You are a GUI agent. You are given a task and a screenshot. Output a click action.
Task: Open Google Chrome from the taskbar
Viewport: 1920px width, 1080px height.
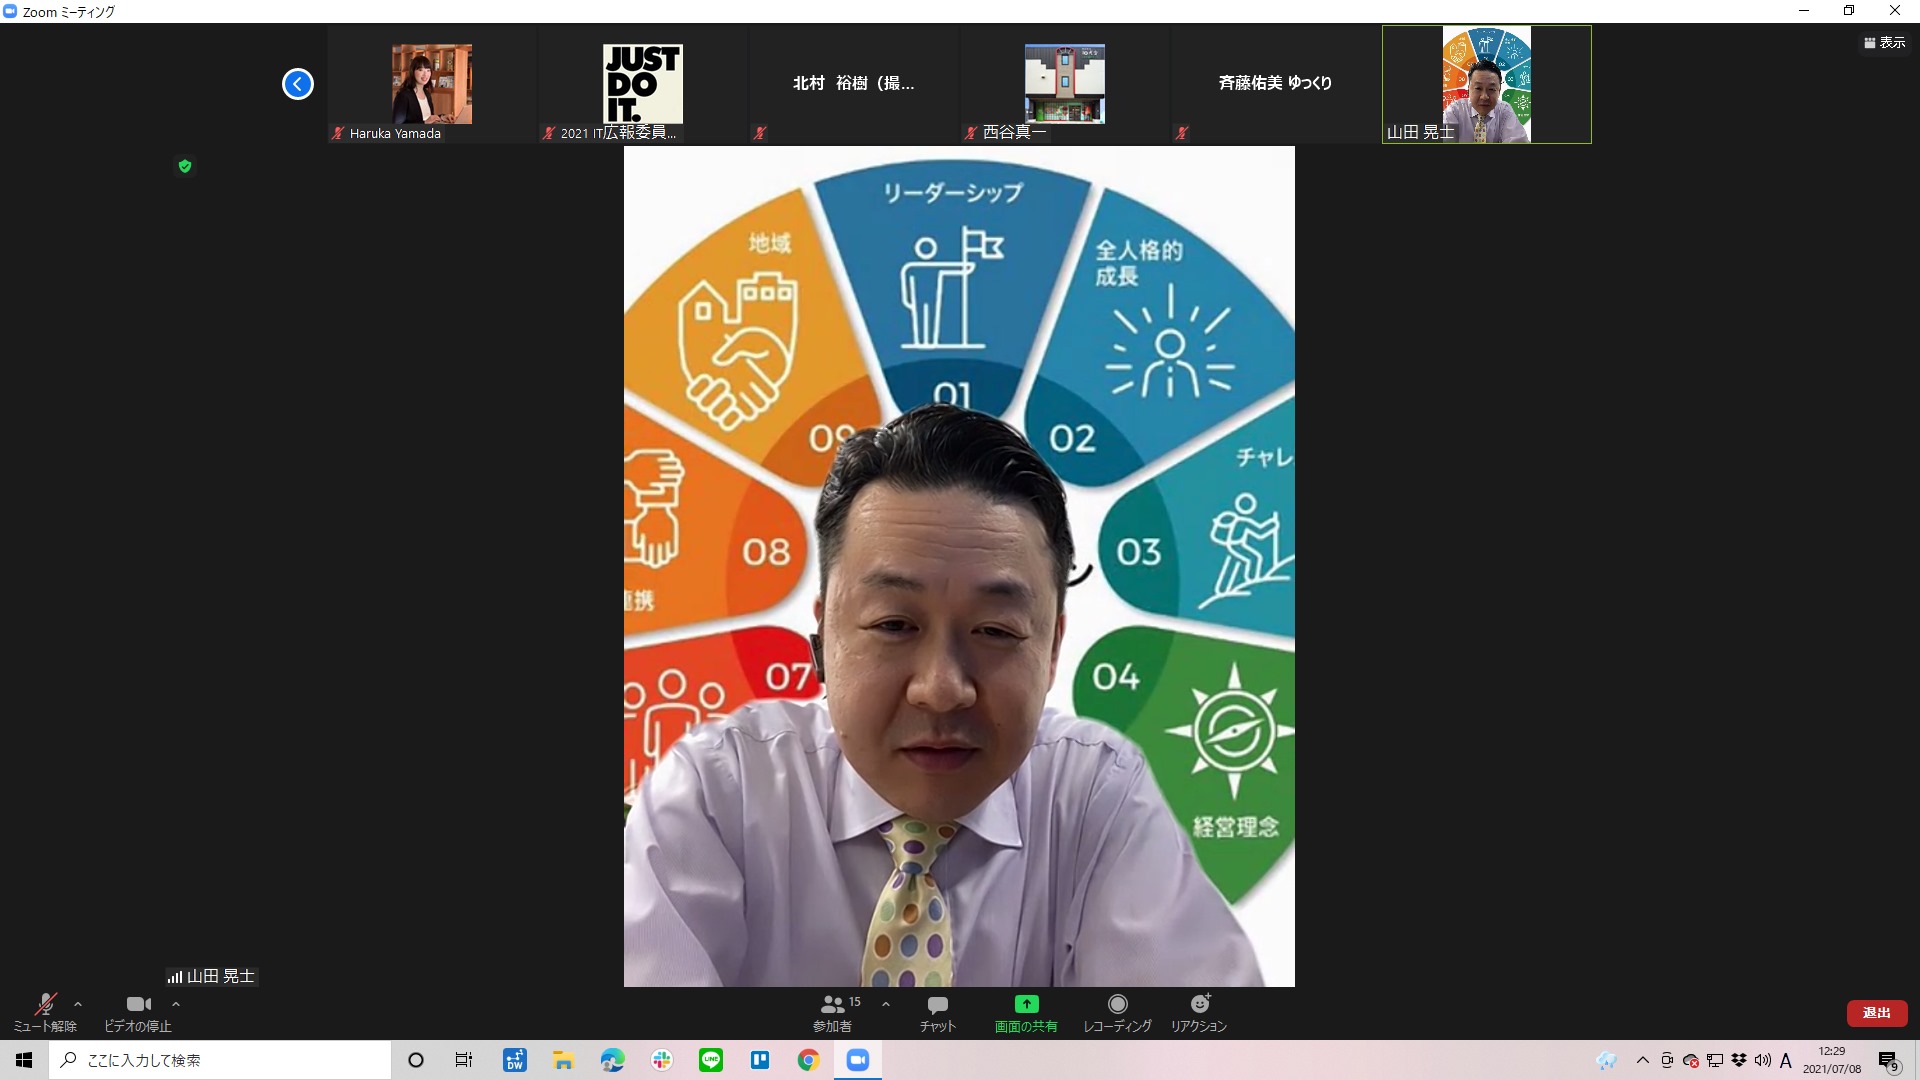pos(809,1060)
